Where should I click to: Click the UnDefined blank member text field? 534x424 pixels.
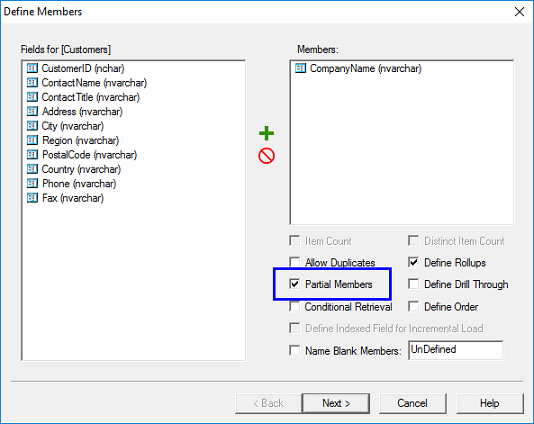[x=456, y=350]
